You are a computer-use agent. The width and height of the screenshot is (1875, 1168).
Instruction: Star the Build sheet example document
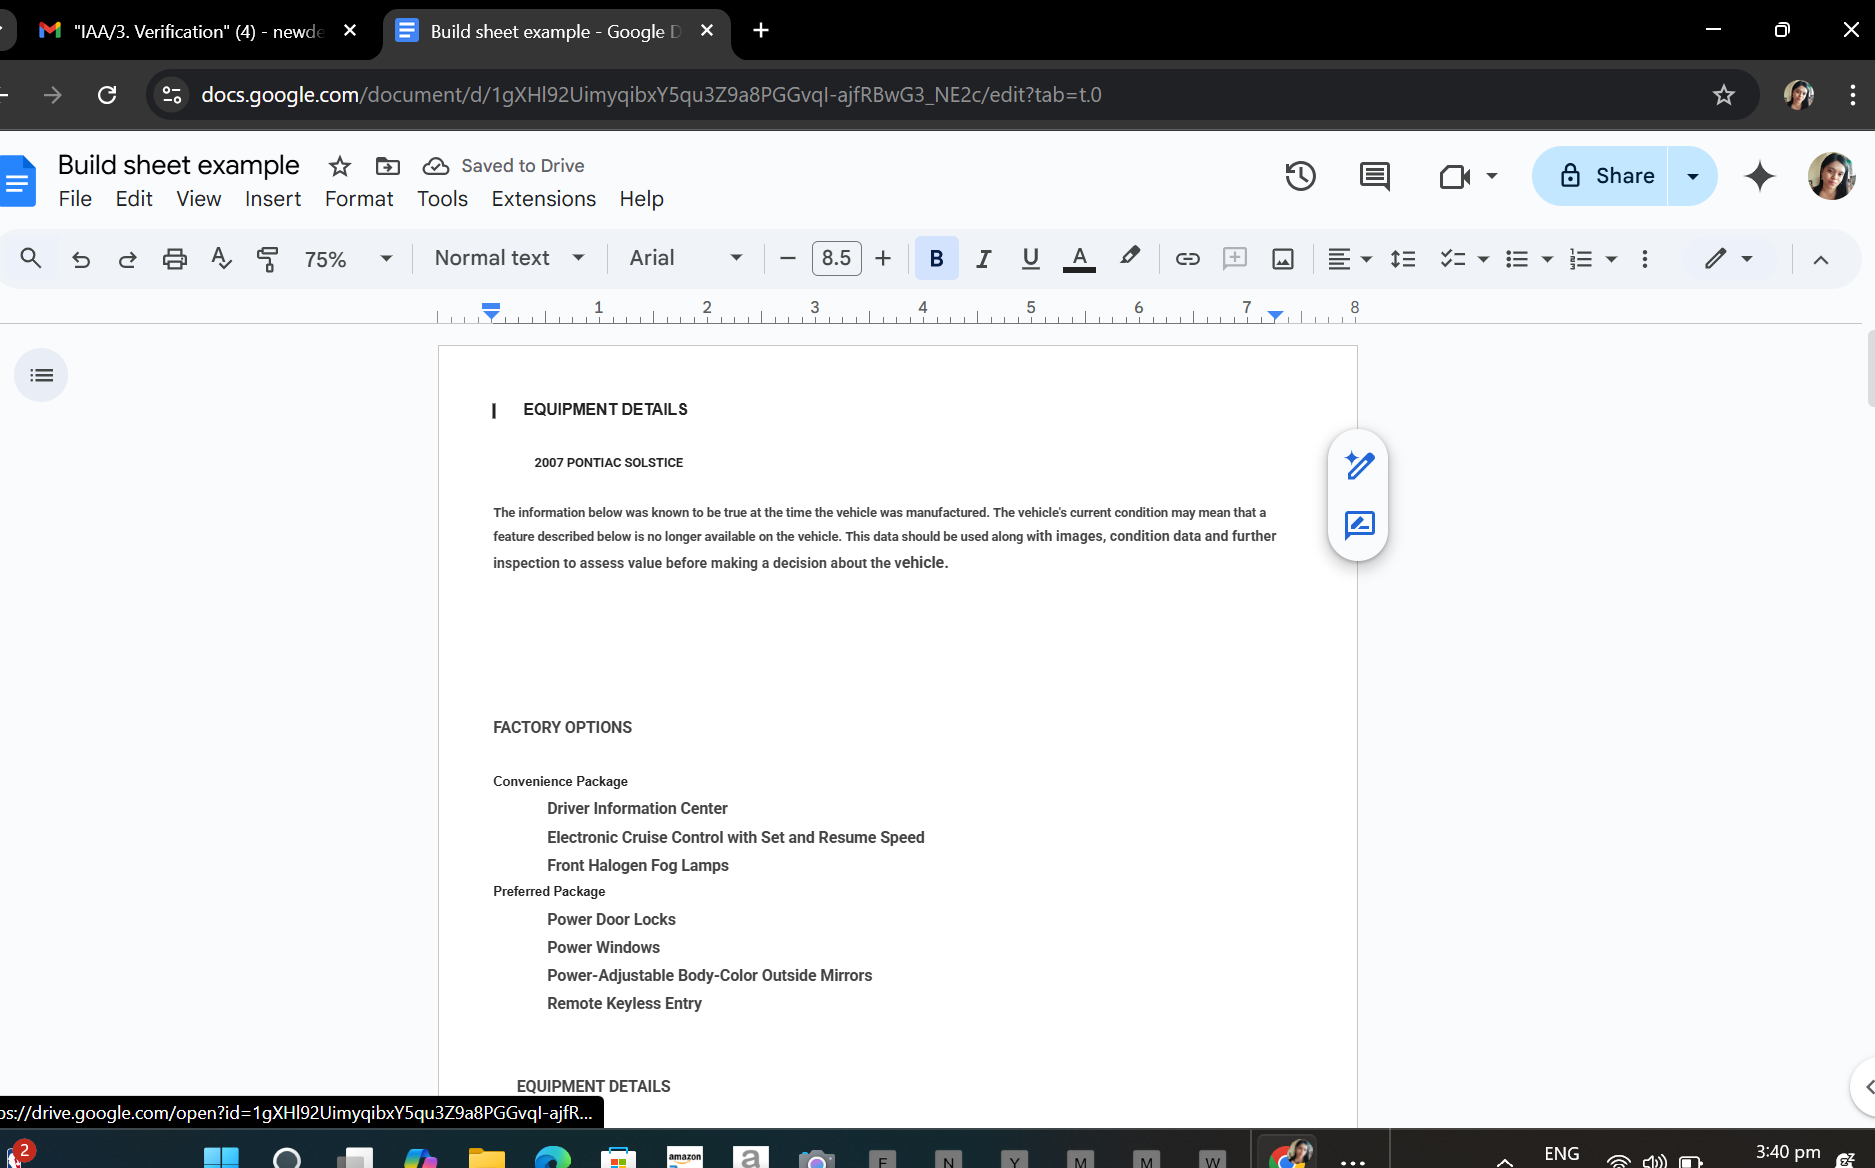coord(340,166)
